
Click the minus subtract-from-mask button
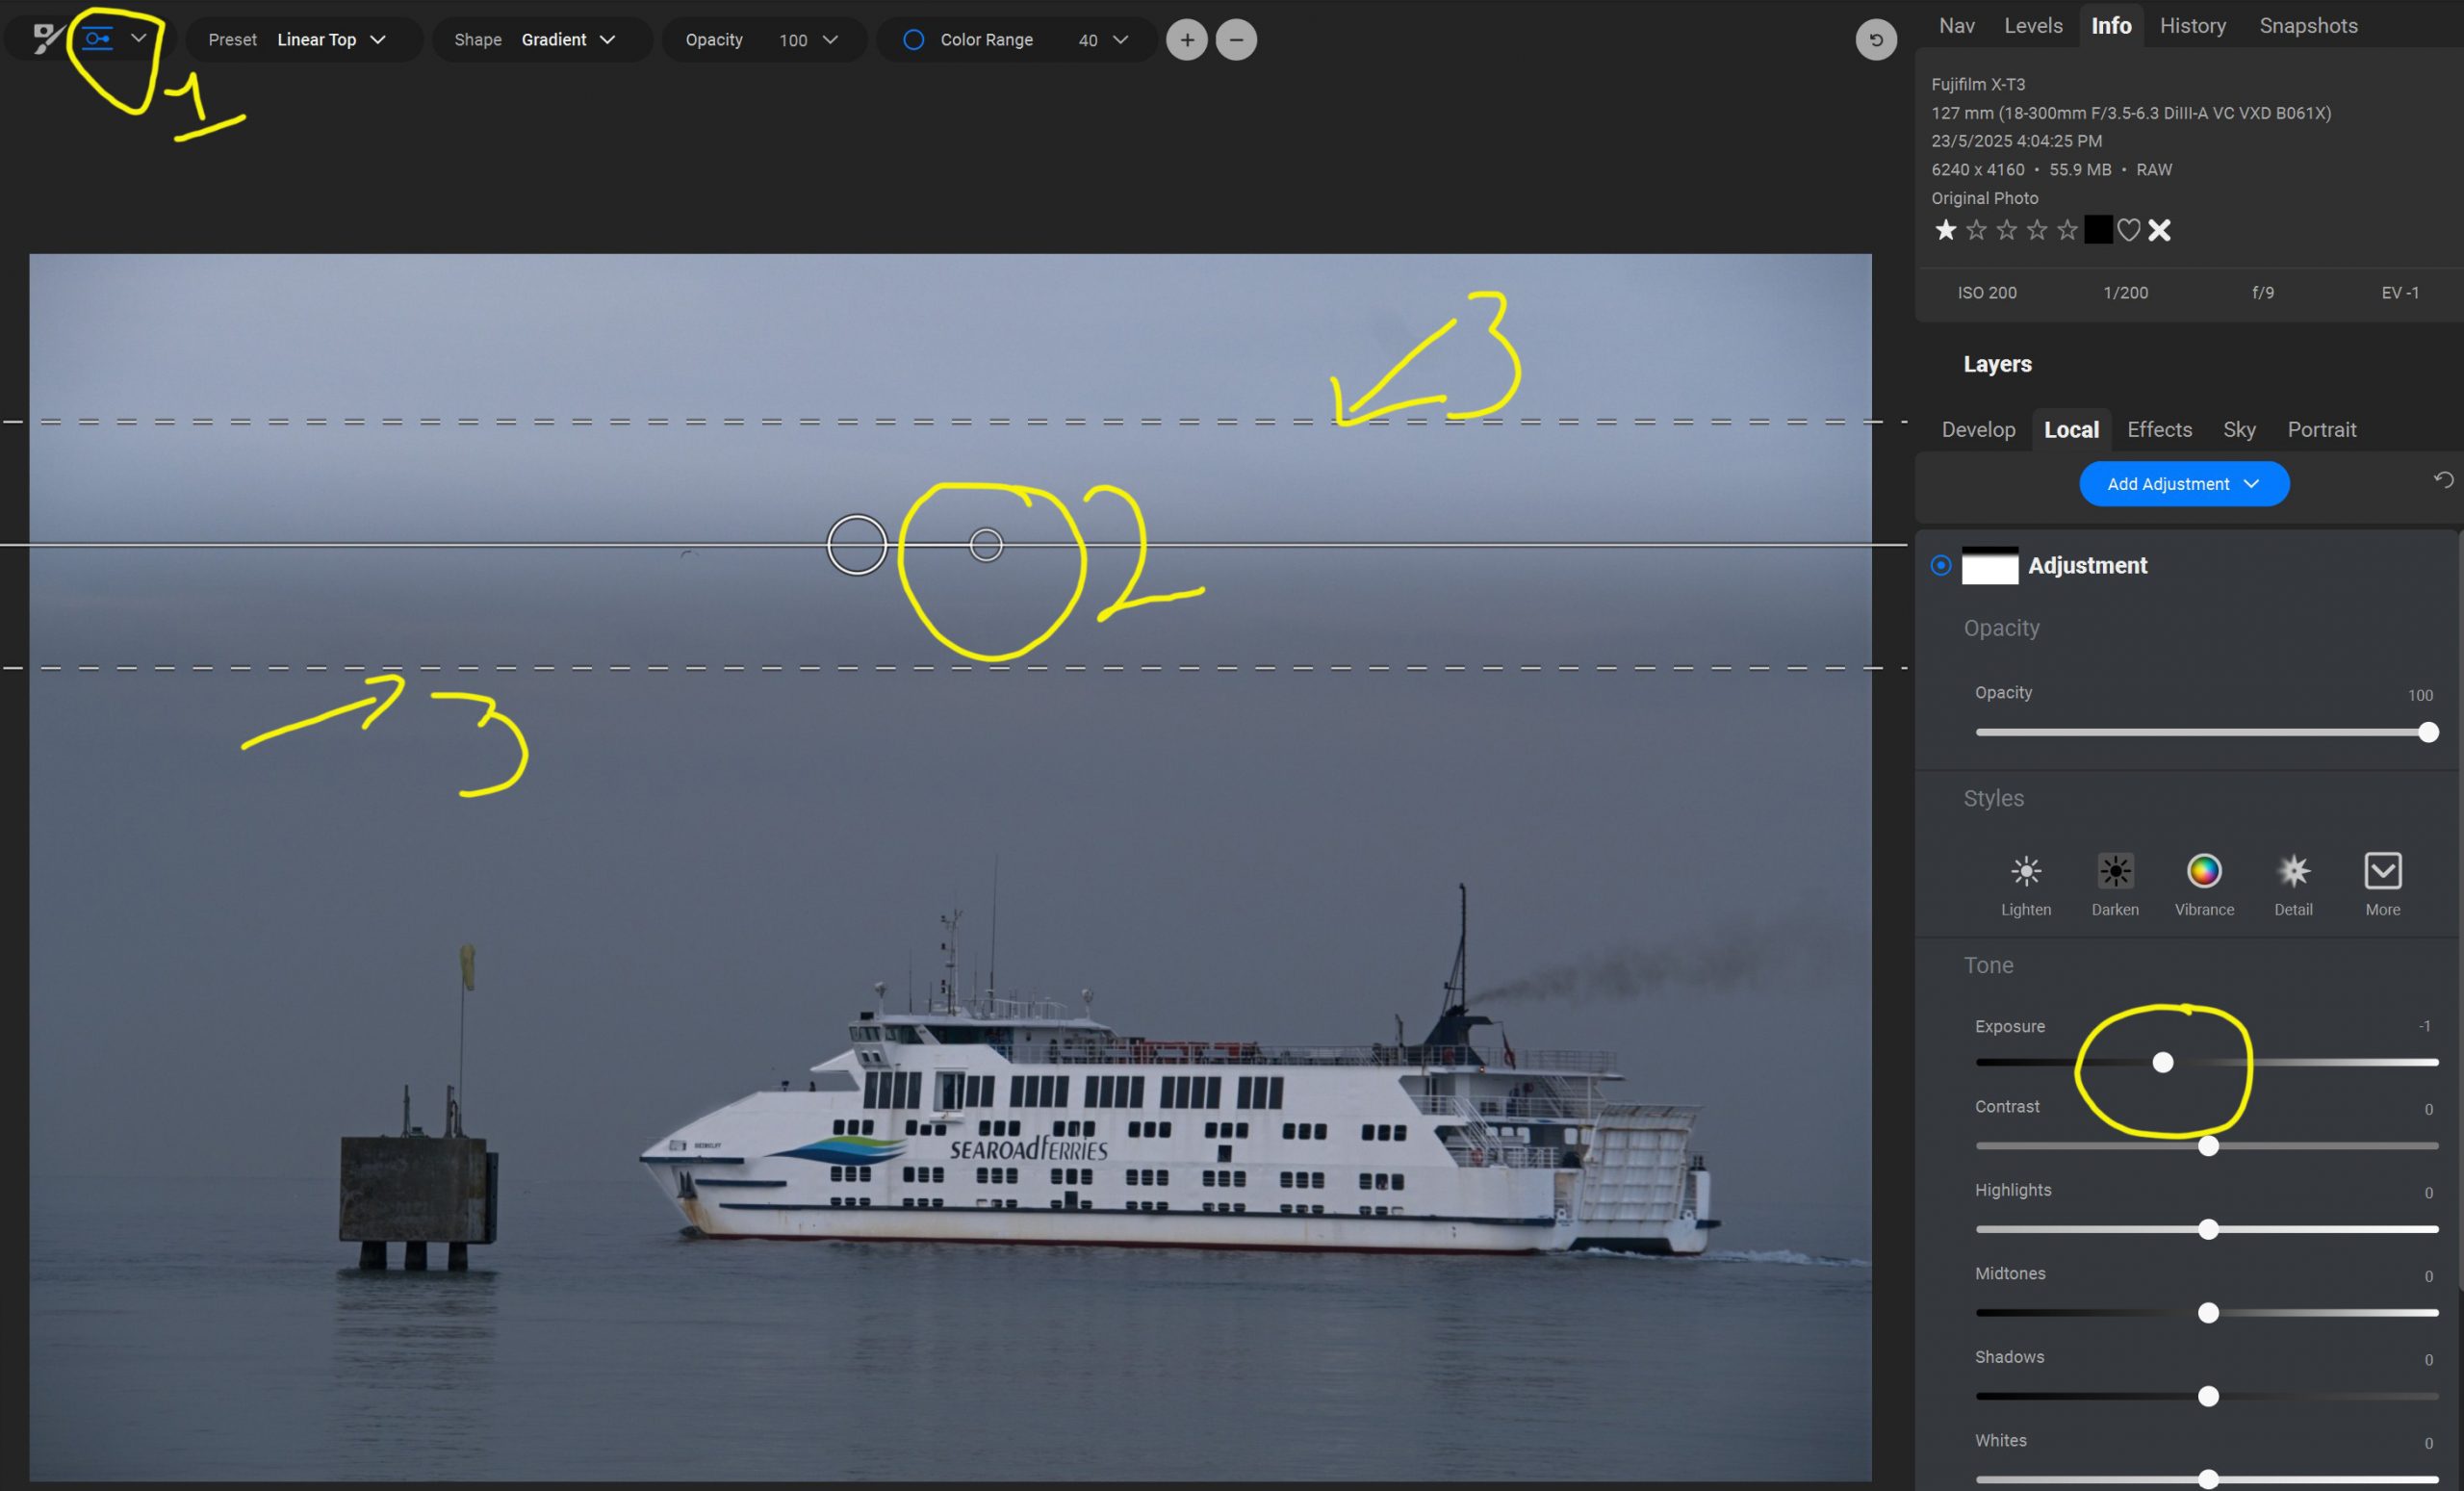1236,40
